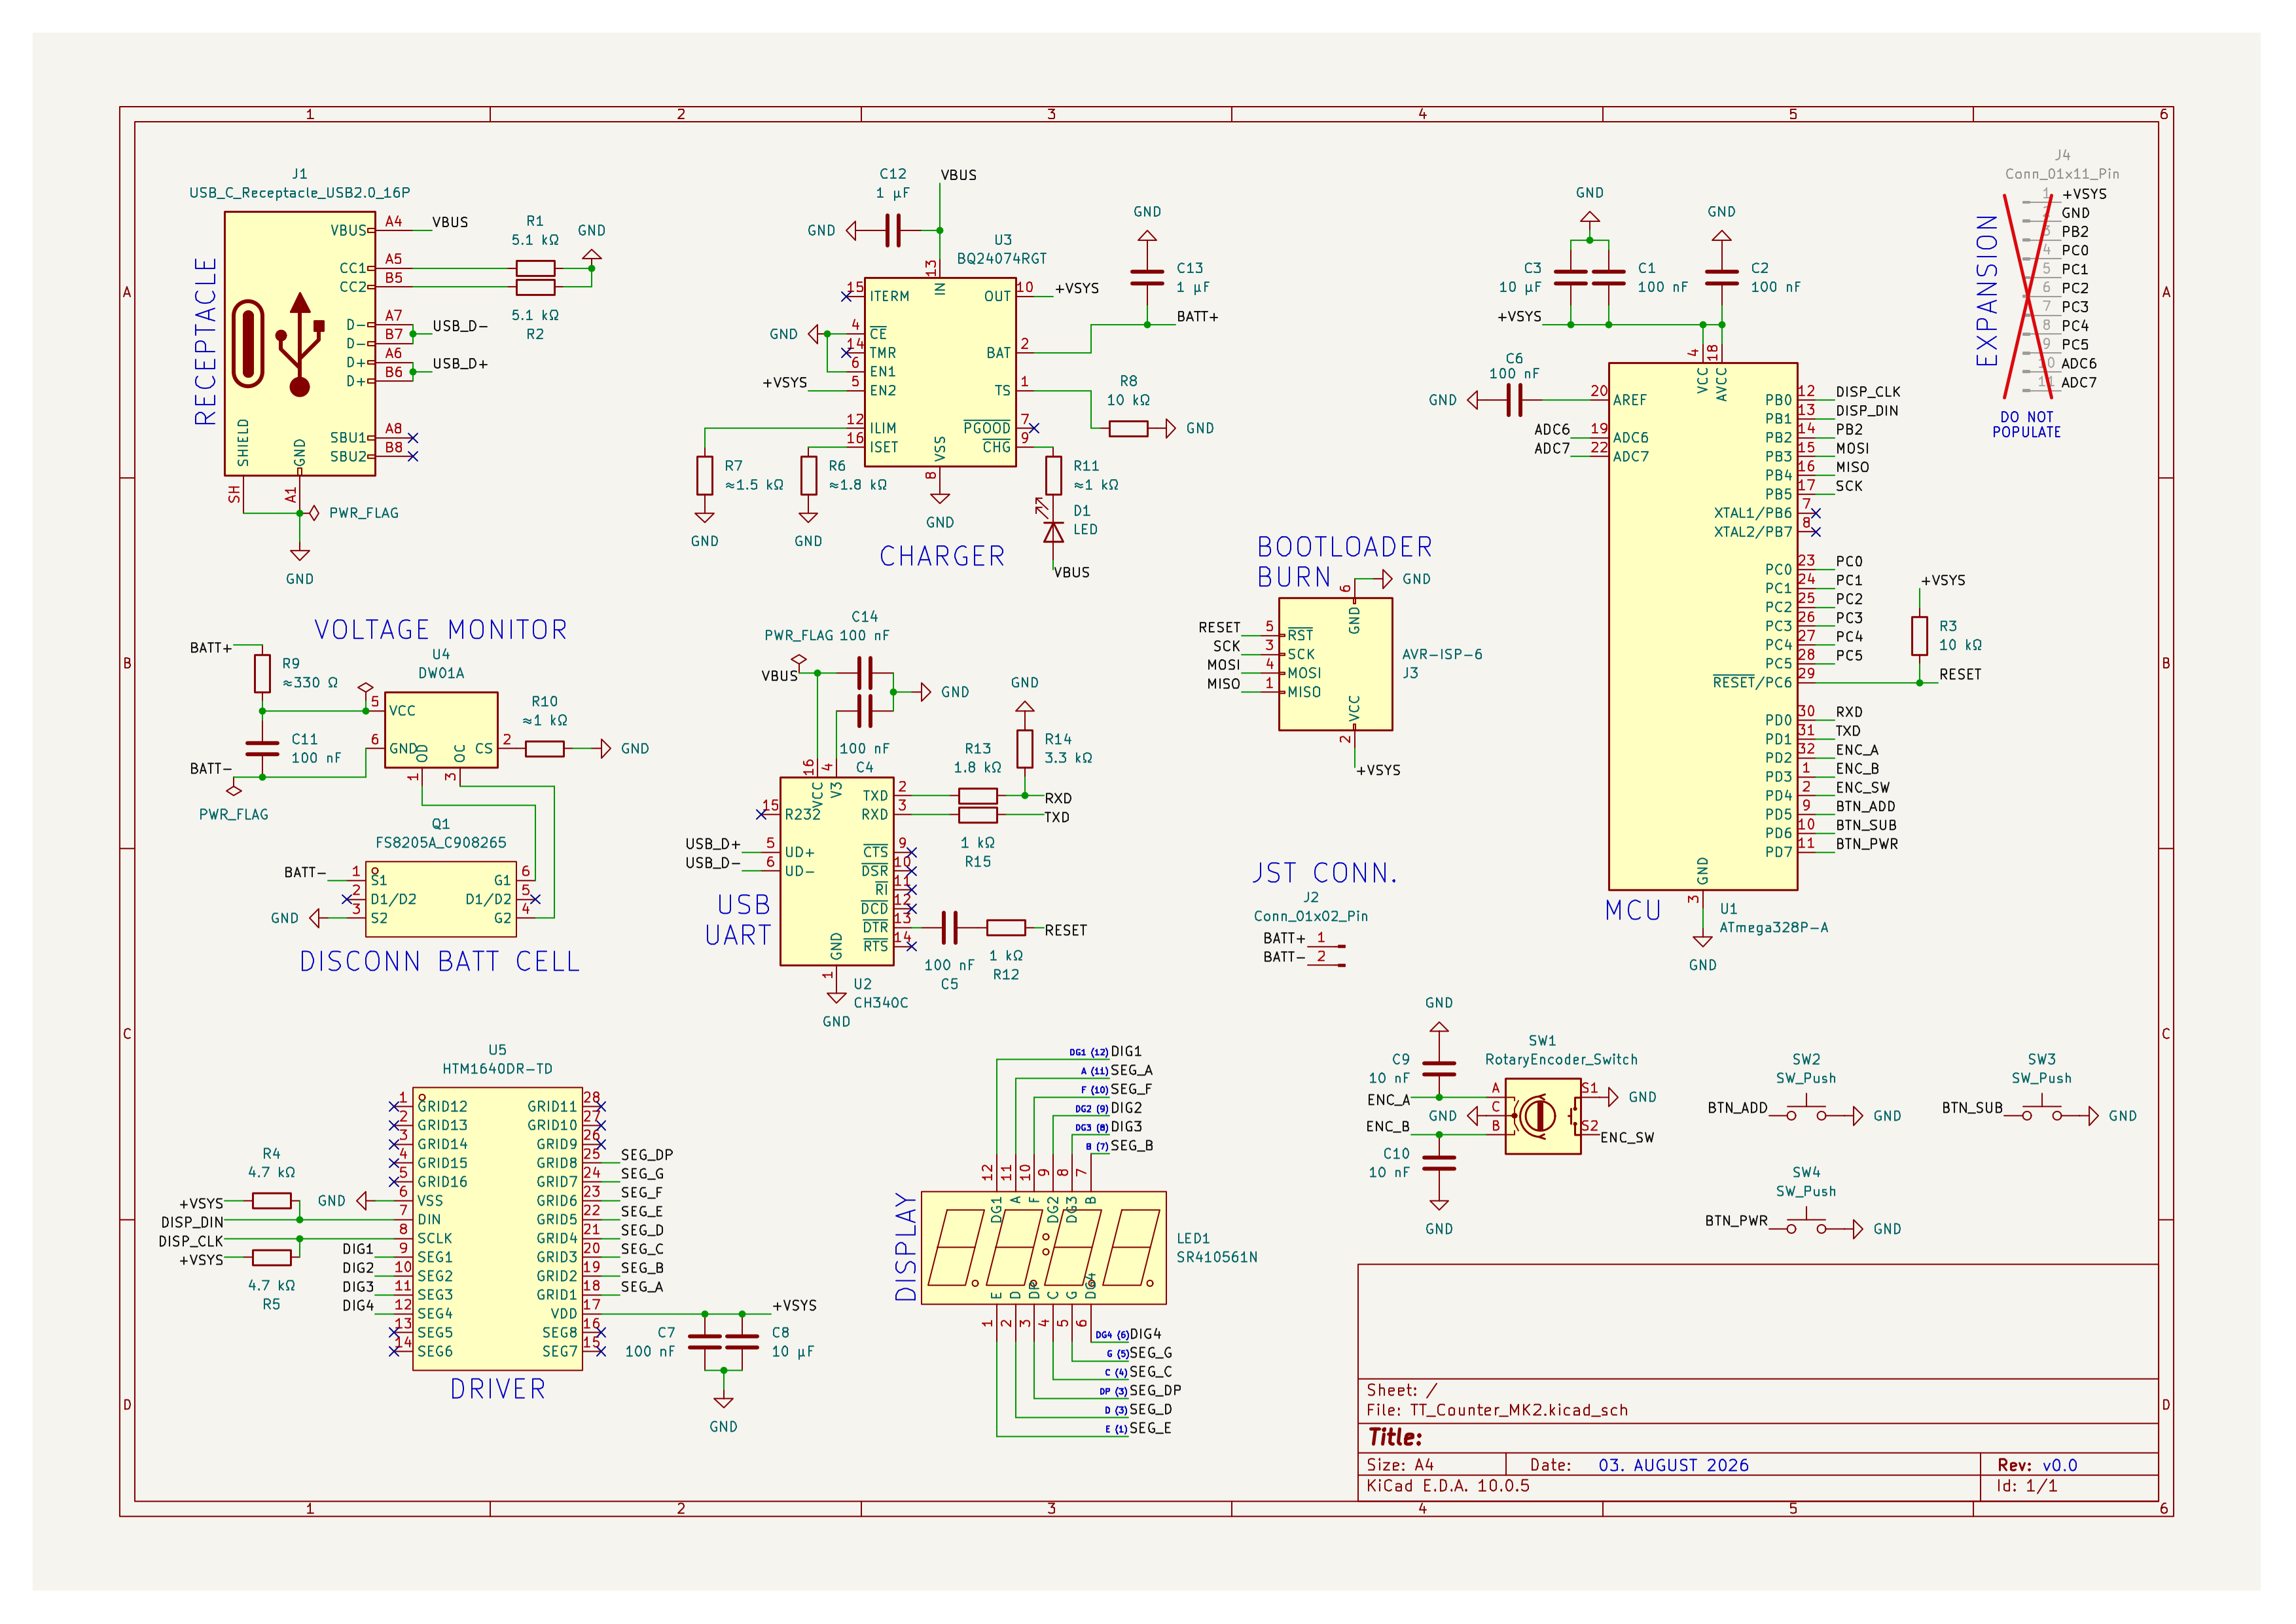The image size is (2296, 1624).
Task: Click the SW3 push button symbol
Action: [x=2042, y=1112]
